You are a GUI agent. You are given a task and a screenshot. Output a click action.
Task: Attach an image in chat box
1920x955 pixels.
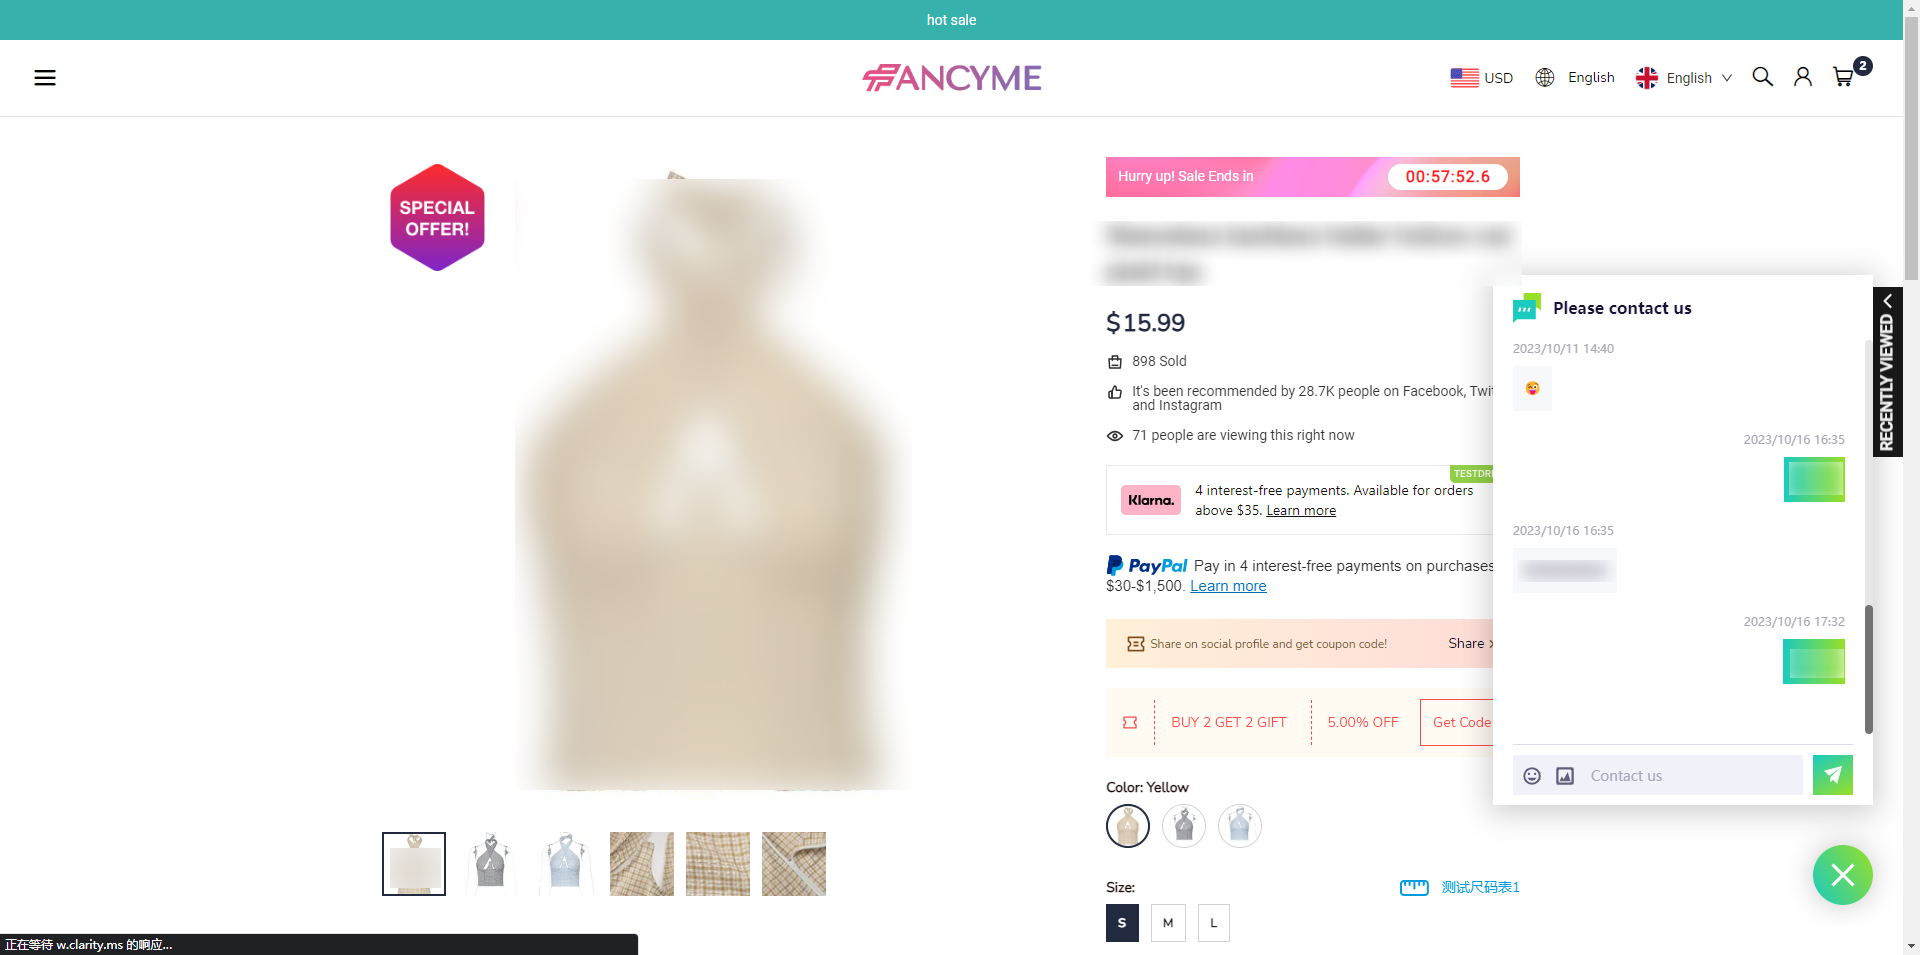click(1565, 776)
